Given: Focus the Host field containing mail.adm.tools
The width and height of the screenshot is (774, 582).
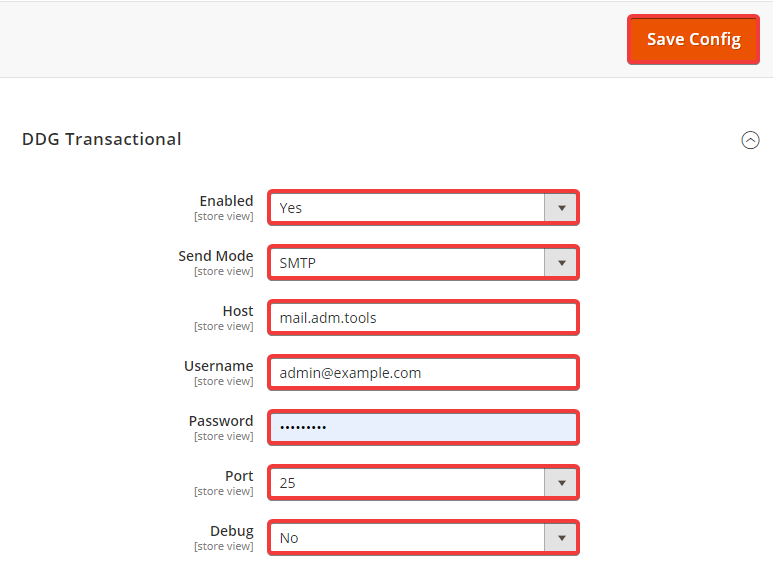Looking at the screenshot, I should [x=423, y=318].
